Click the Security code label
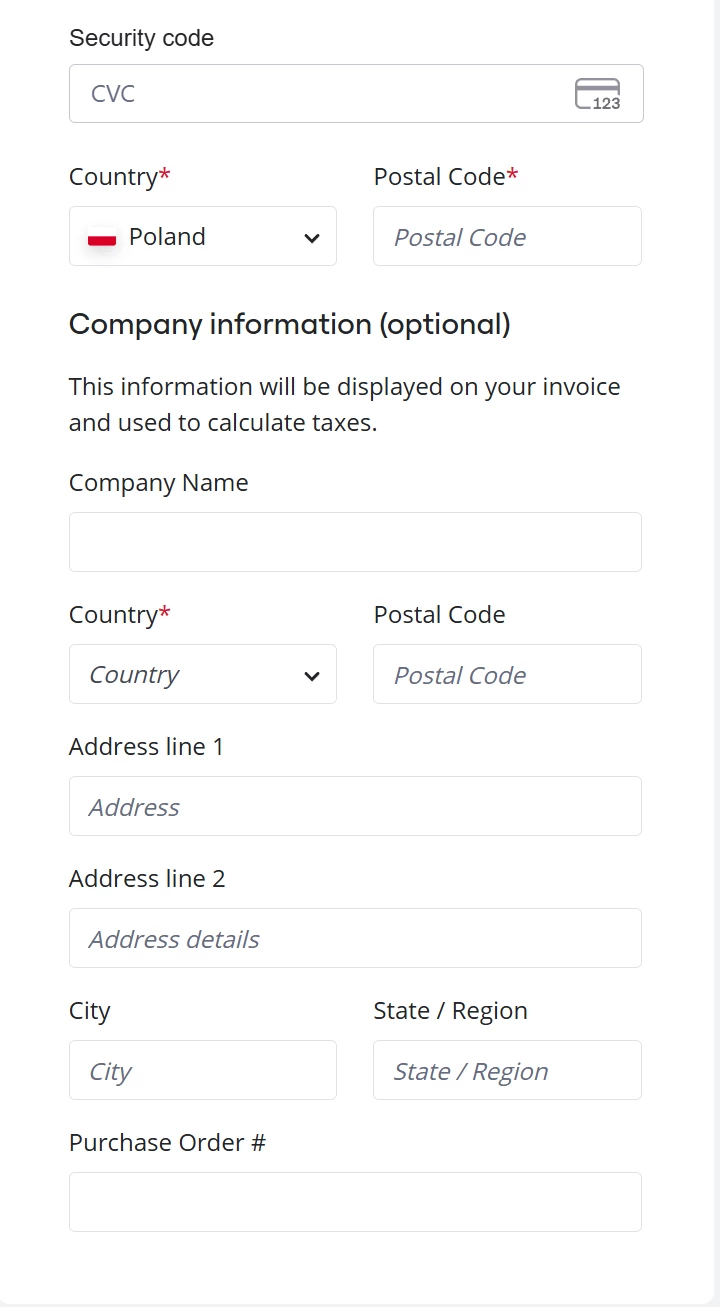The image size is (720, 1307). [x=141, y=38]
